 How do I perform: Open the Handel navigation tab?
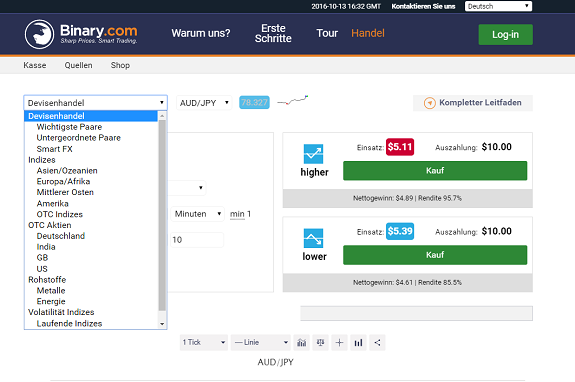pos(368,33)
